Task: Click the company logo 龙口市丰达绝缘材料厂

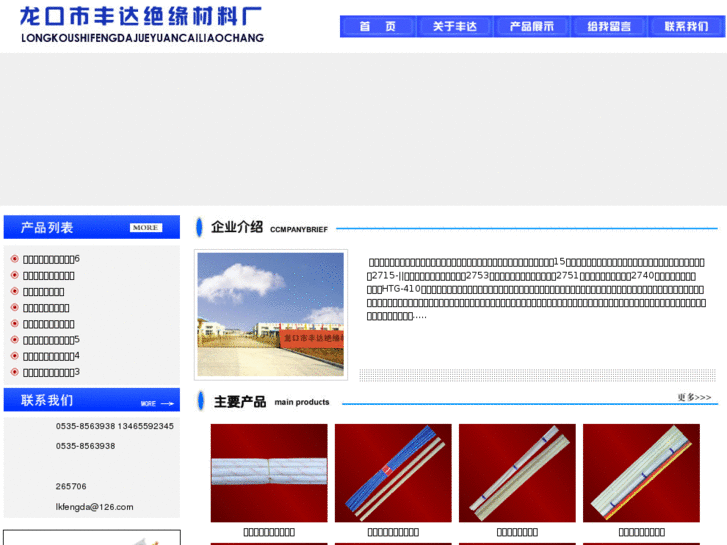Action: [x=142, y=25]
